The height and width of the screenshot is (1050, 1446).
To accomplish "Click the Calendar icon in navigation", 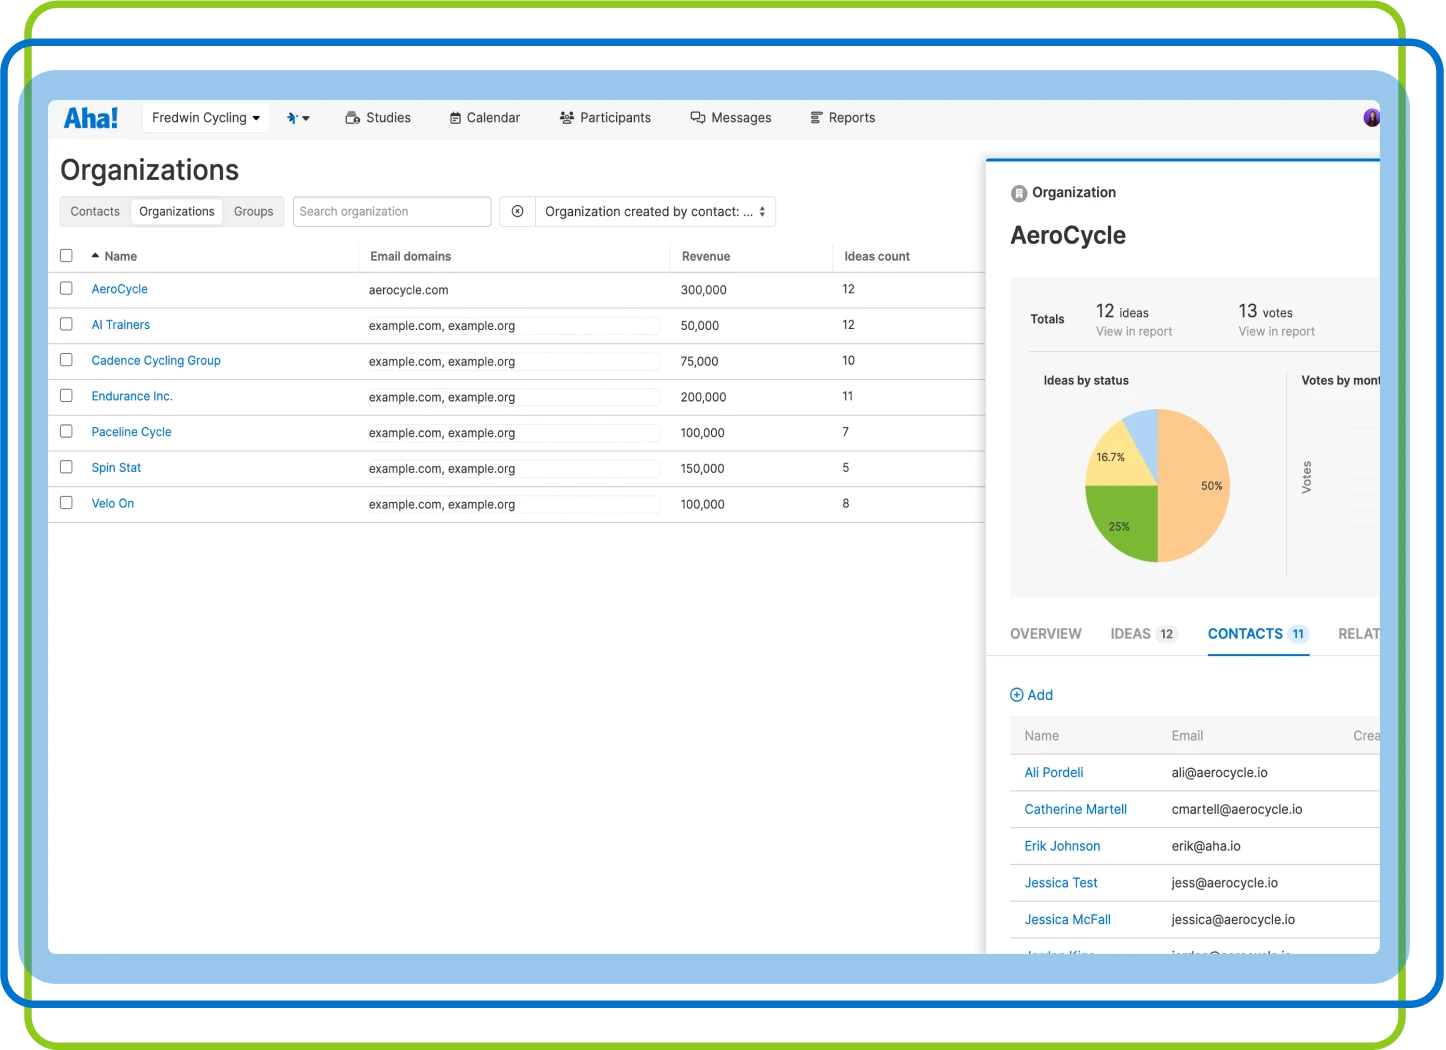I will click(455, 118).
